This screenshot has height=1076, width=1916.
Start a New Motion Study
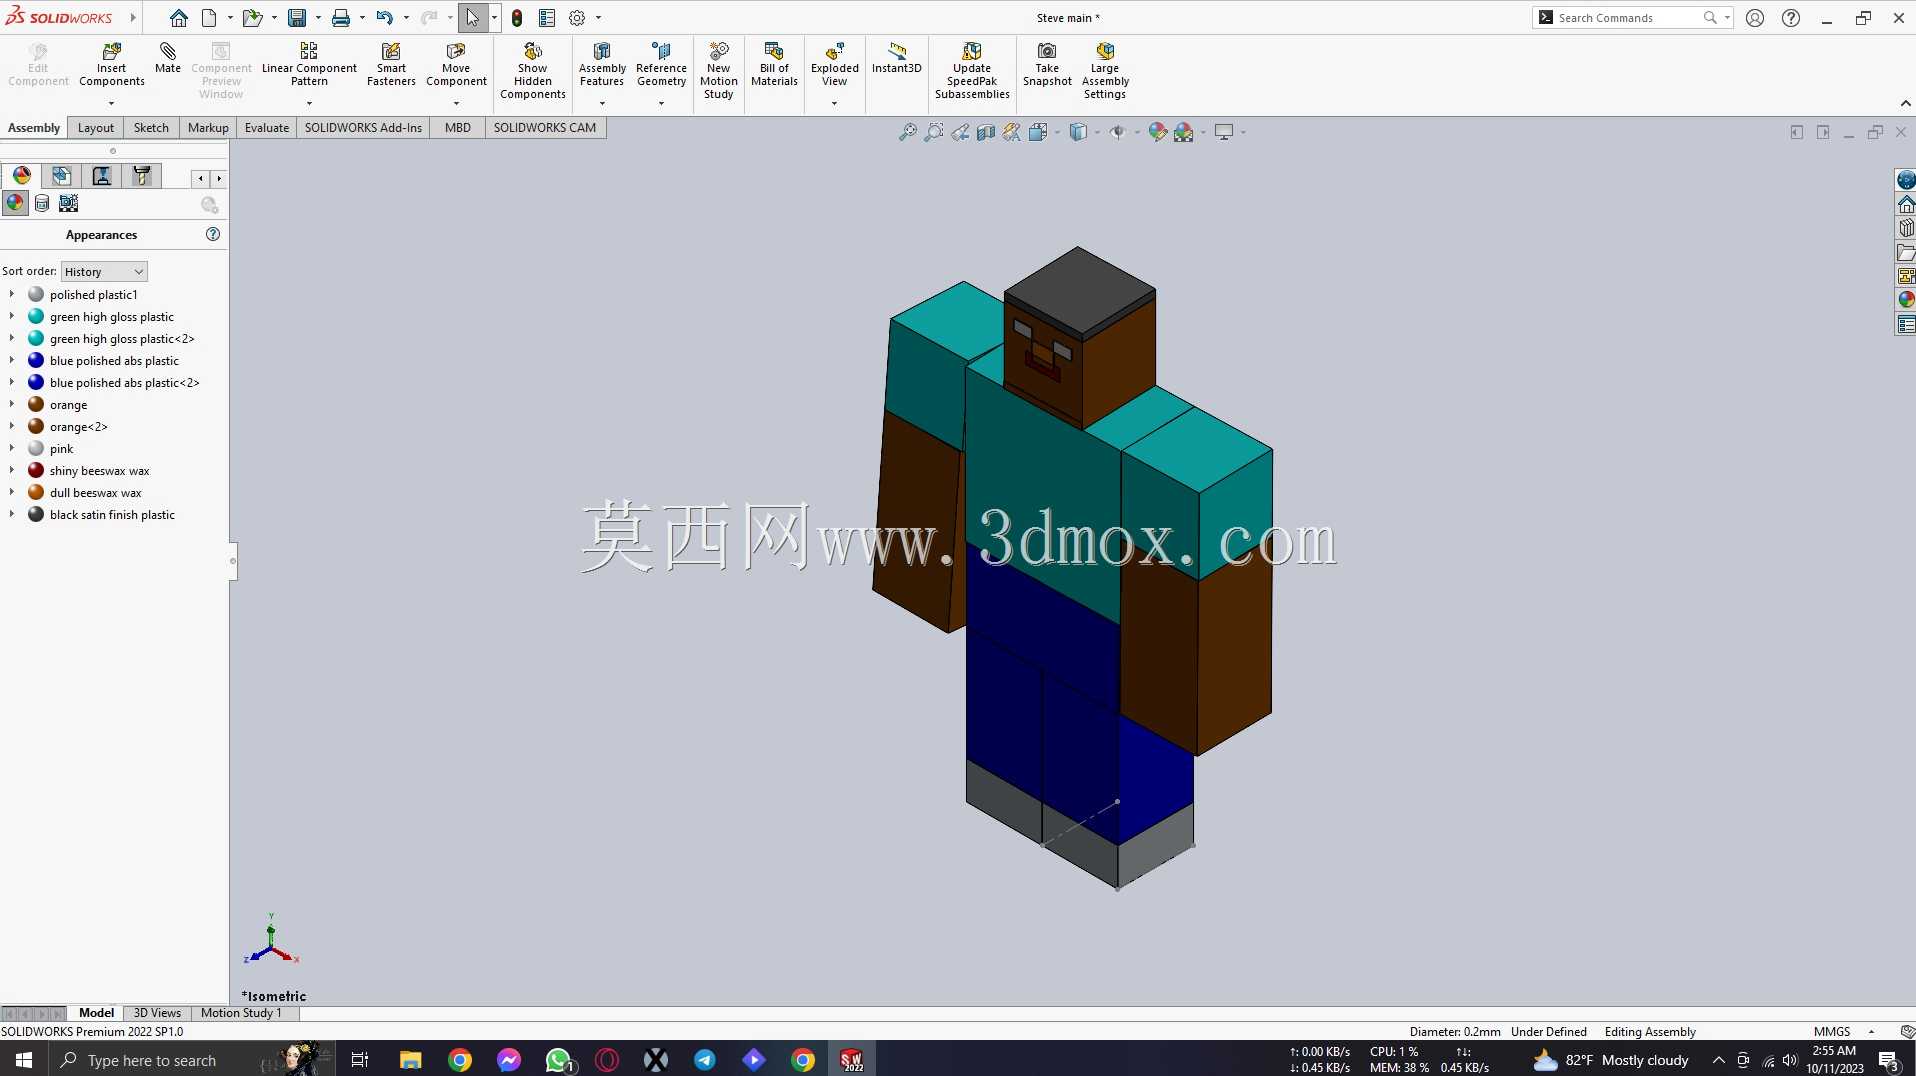pyautogui.click(x=718, y=71)
